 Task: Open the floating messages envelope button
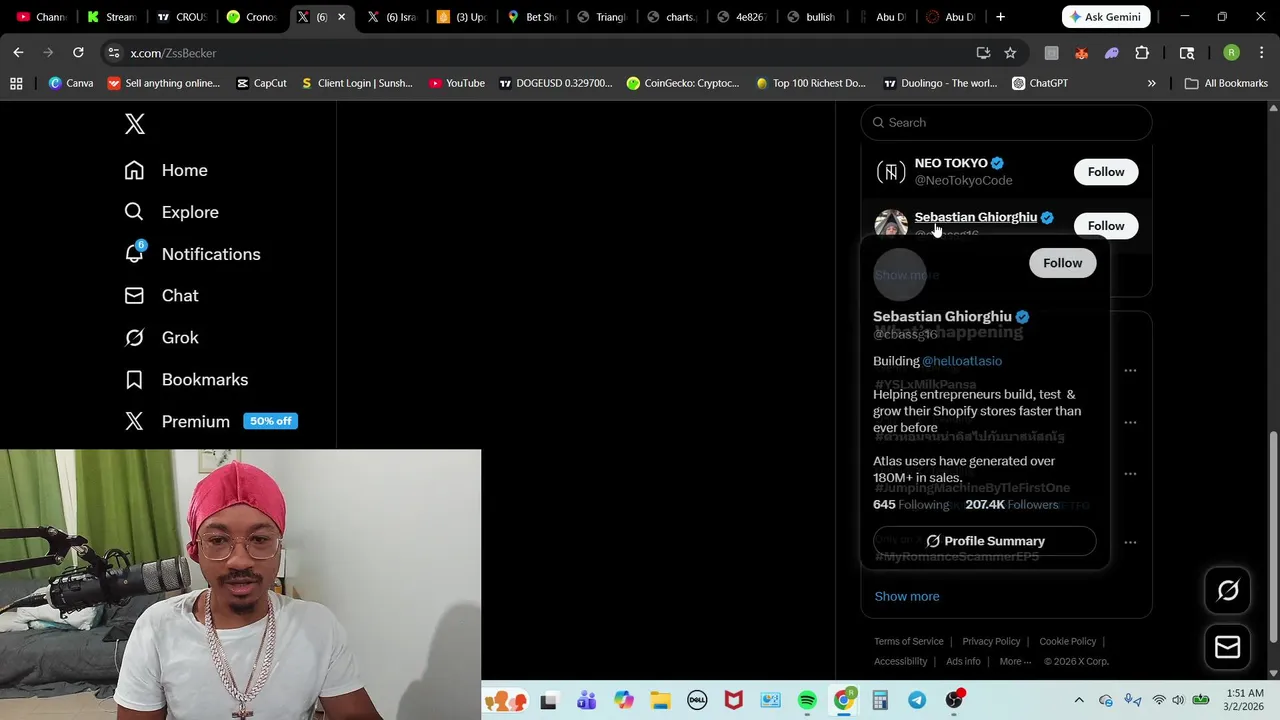click(x=1228, y=647)
